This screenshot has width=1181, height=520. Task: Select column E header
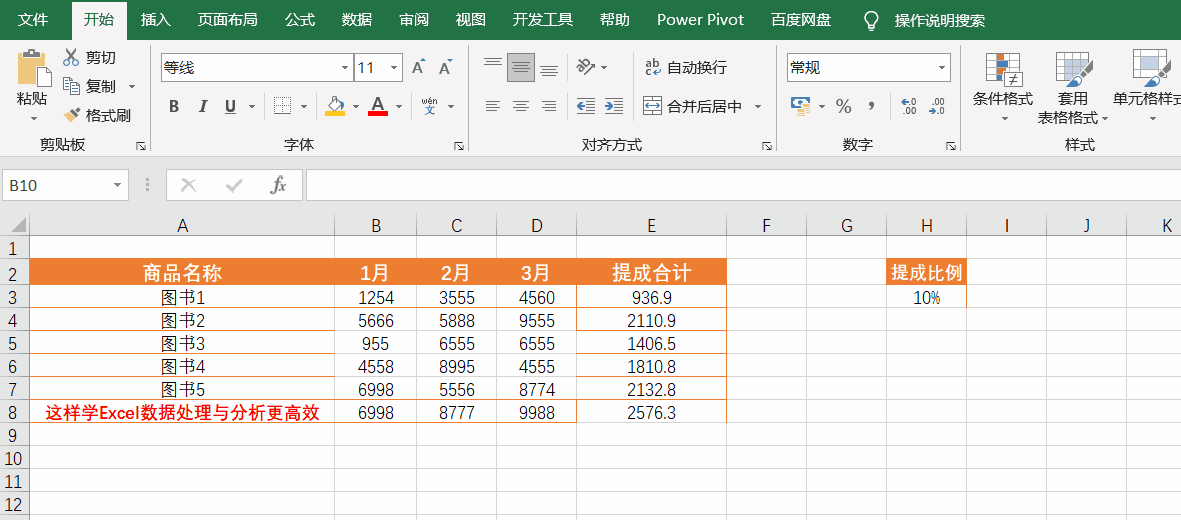coord(652,225)
